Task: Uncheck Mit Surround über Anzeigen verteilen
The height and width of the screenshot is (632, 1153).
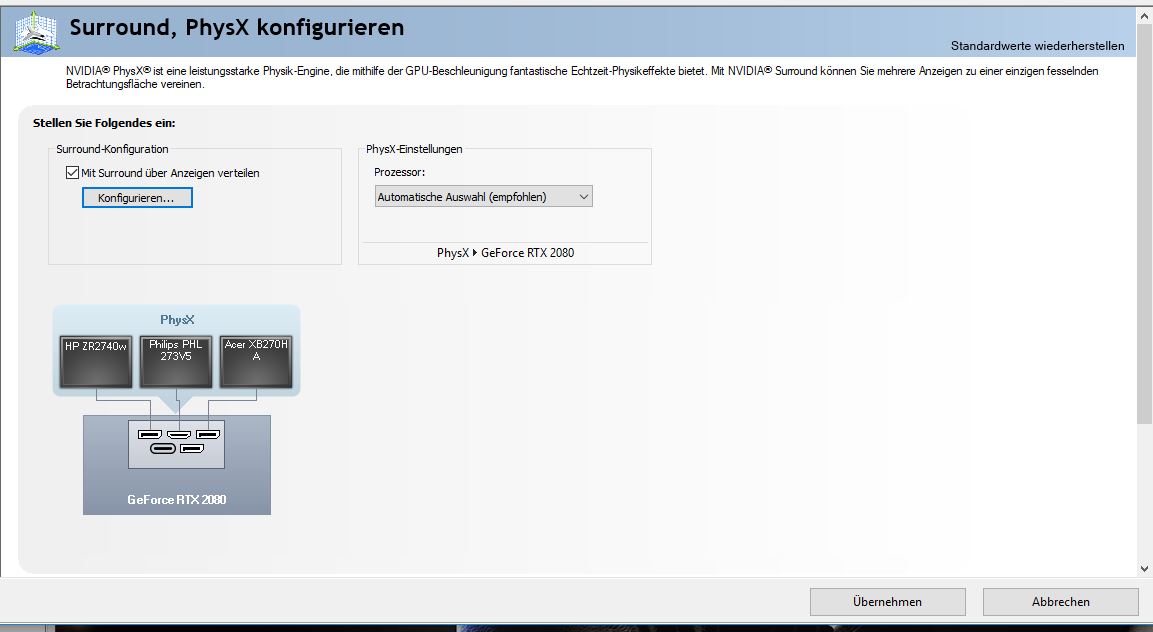Action: coord(72,173)
